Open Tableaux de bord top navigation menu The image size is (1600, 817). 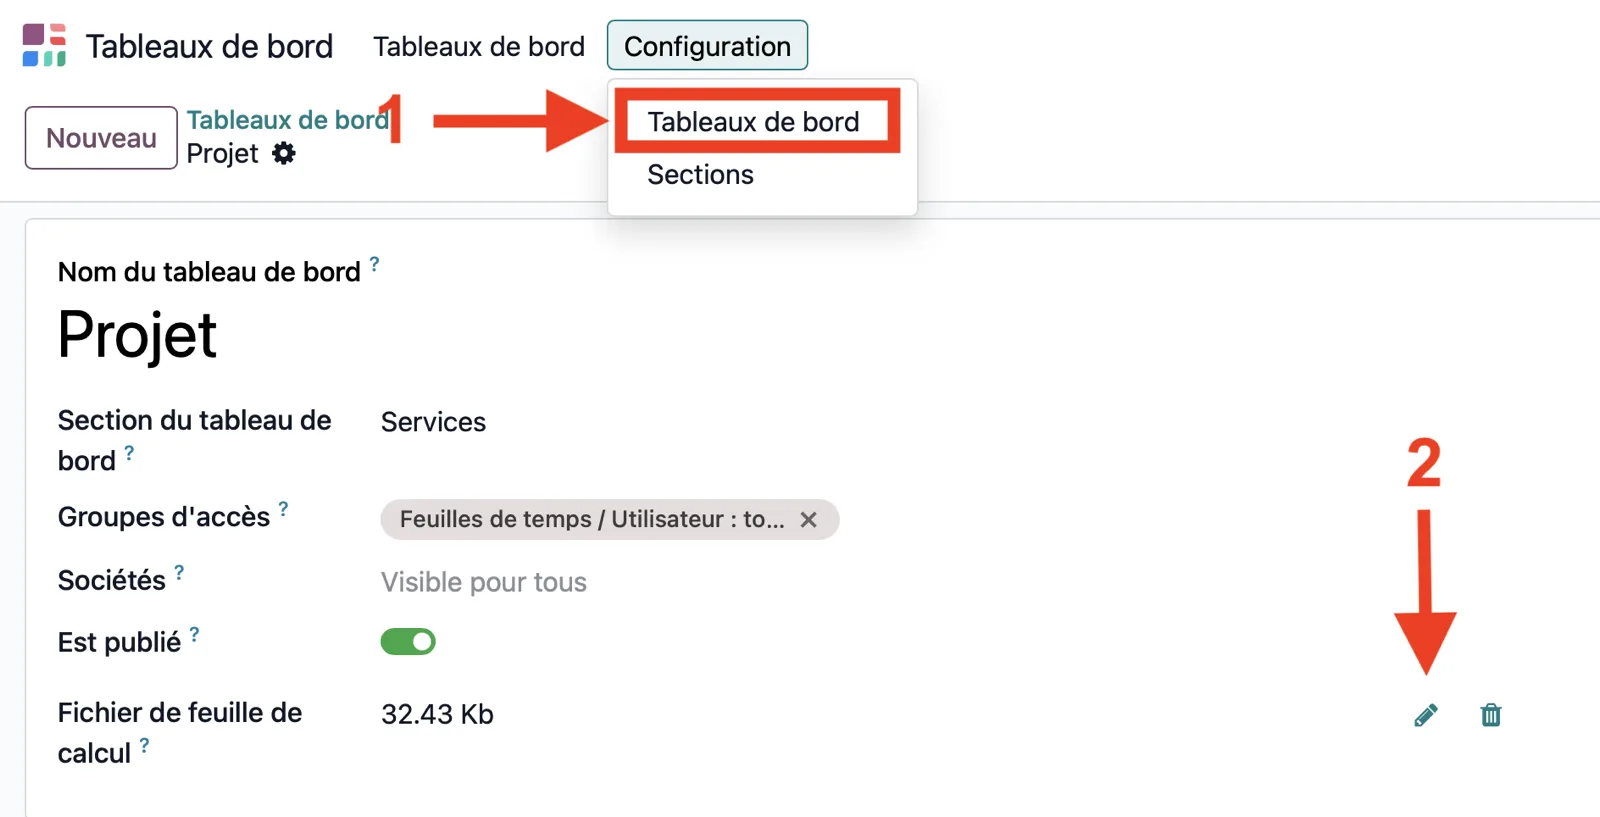click(479, 46)
